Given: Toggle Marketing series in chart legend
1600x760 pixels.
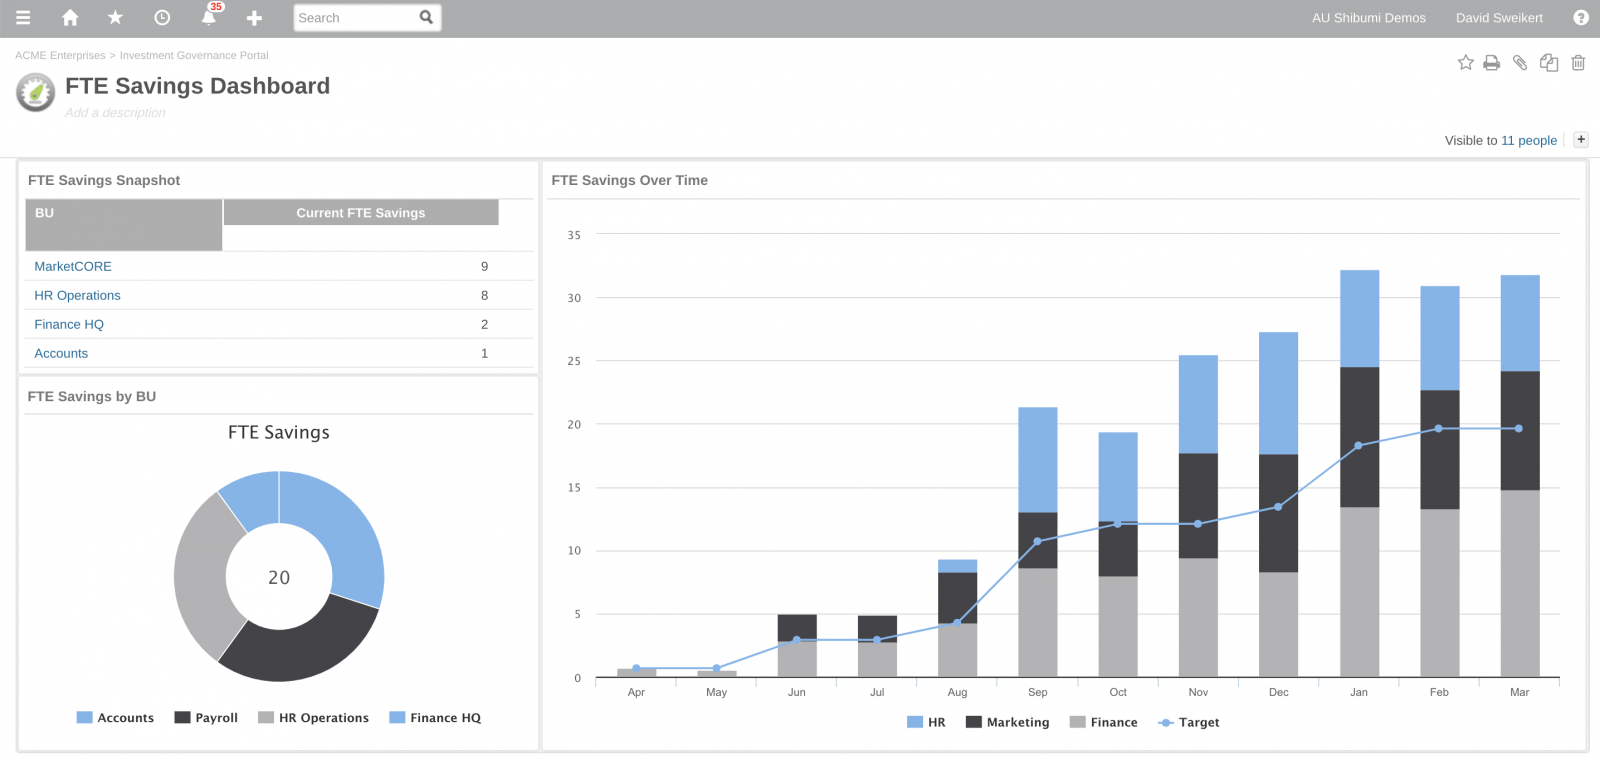Looking at the screenshot, I should coord(1007,722).
